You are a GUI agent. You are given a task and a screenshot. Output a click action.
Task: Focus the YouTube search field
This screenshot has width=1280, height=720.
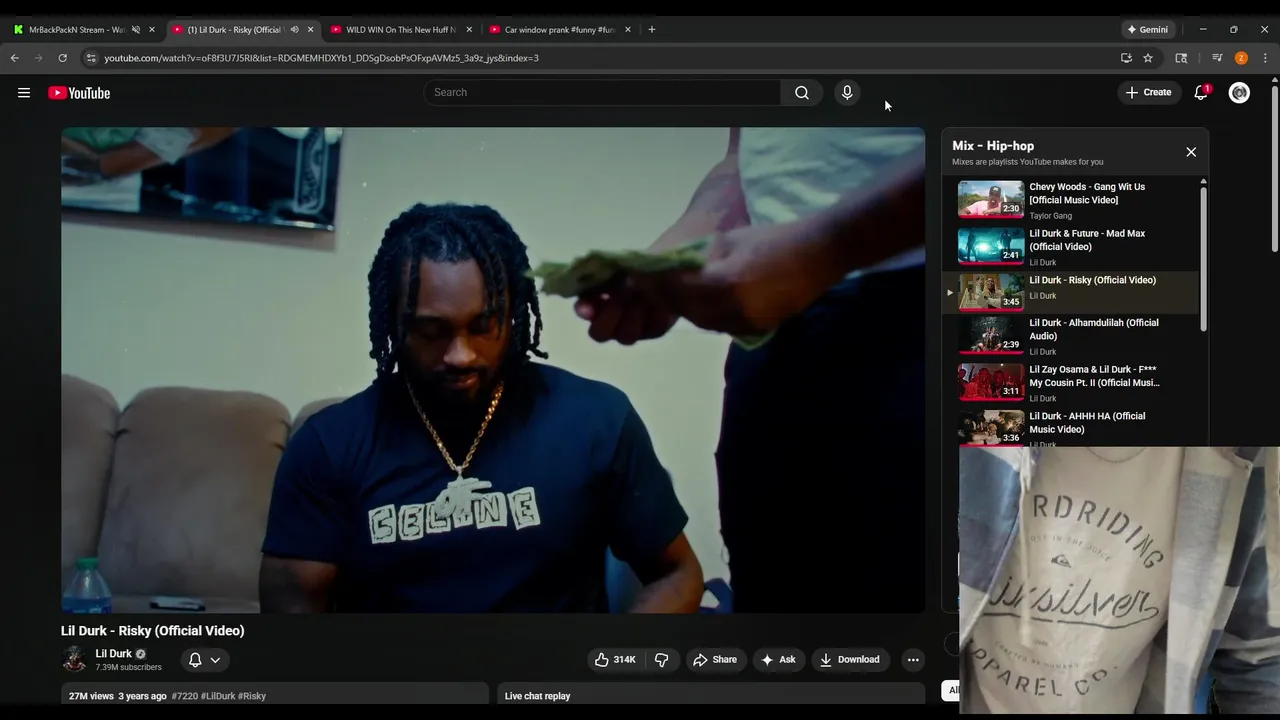click(602, 93)
